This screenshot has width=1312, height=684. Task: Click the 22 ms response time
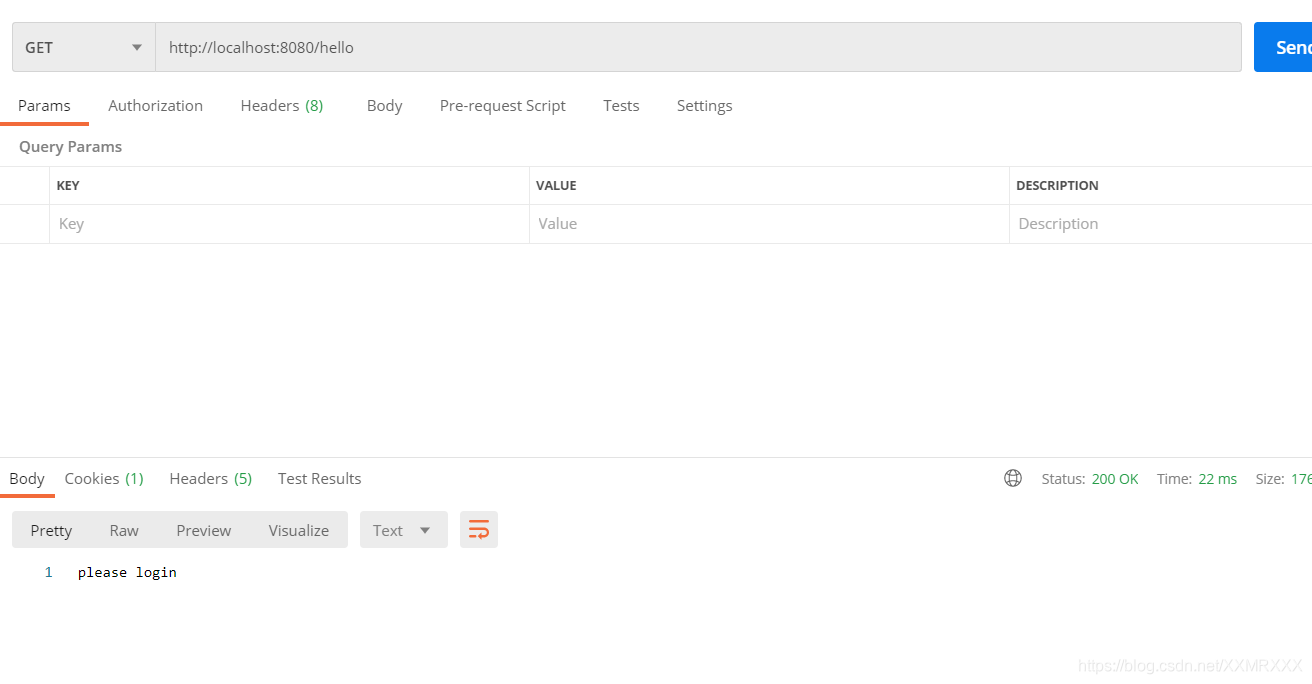(x=1217, y=479)
